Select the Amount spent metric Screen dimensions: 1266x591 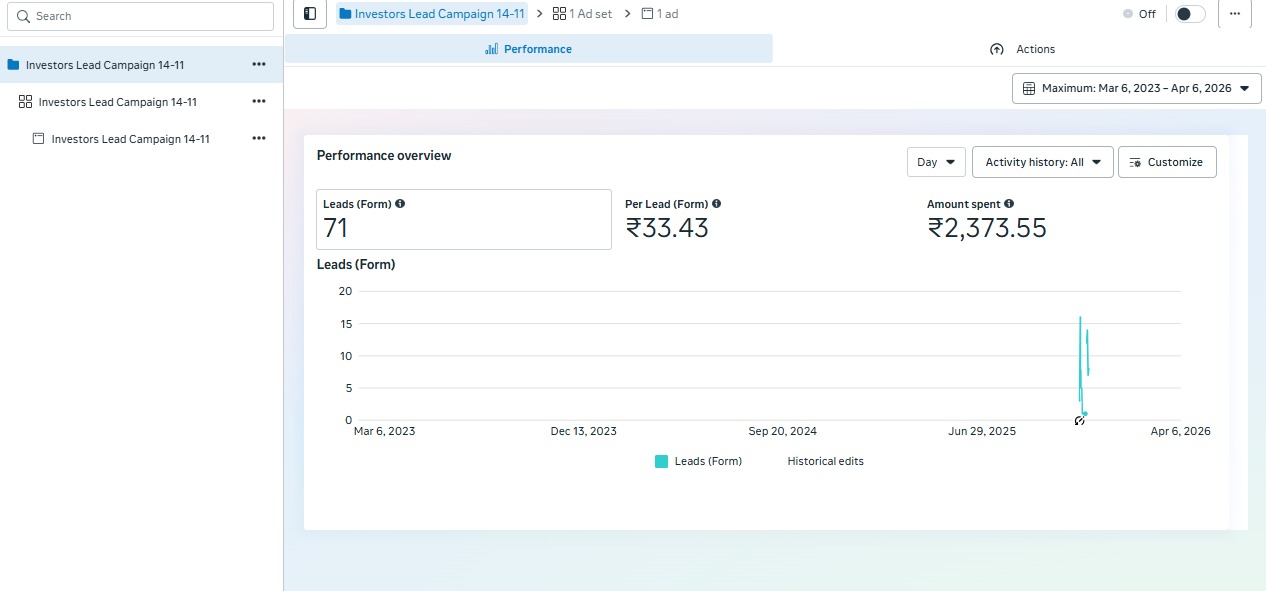pyautogui.click(x=1070, y=219)
